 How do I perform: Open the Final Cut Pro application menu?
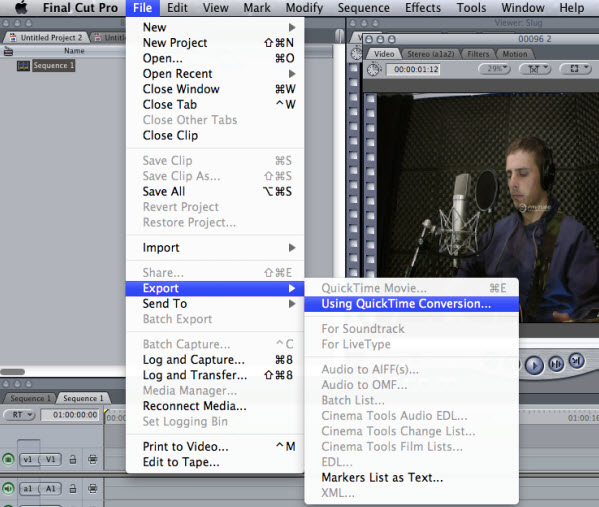(x=80, y=8)
